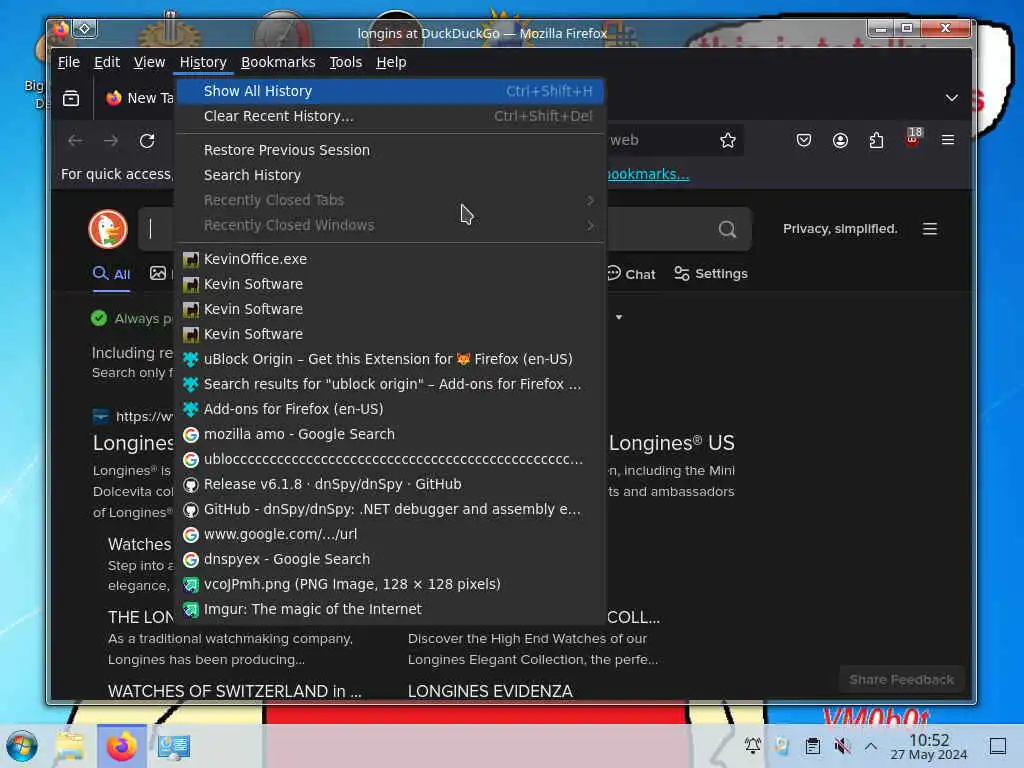The height and width of the screenshot is (768, 1024).
Task: Open the list all tabs dropdown arrow
Action: click(x=952, y=98)
